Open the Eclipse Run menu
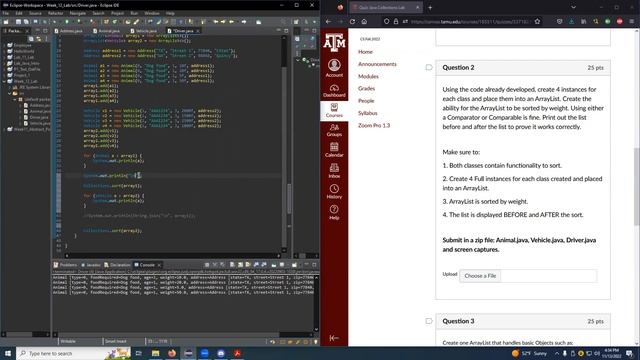Screen dimensions: 640x360 point(134,13)
